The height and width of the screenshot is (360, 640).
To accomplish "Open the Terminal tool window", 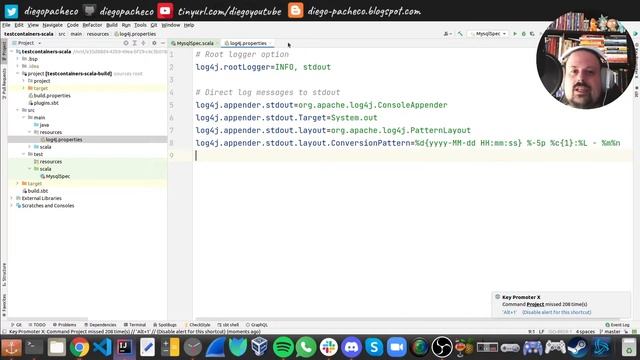I will coord(135,325).
